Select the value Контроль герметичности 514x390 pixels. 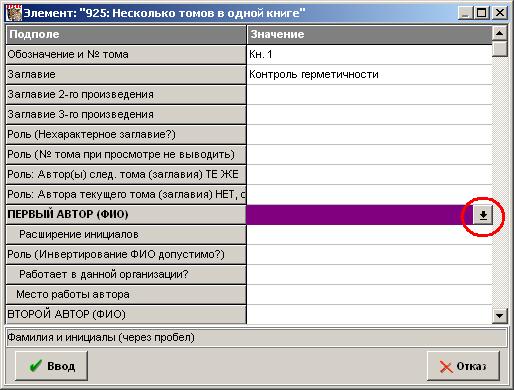pyautogui.click(x=369, y=74)
